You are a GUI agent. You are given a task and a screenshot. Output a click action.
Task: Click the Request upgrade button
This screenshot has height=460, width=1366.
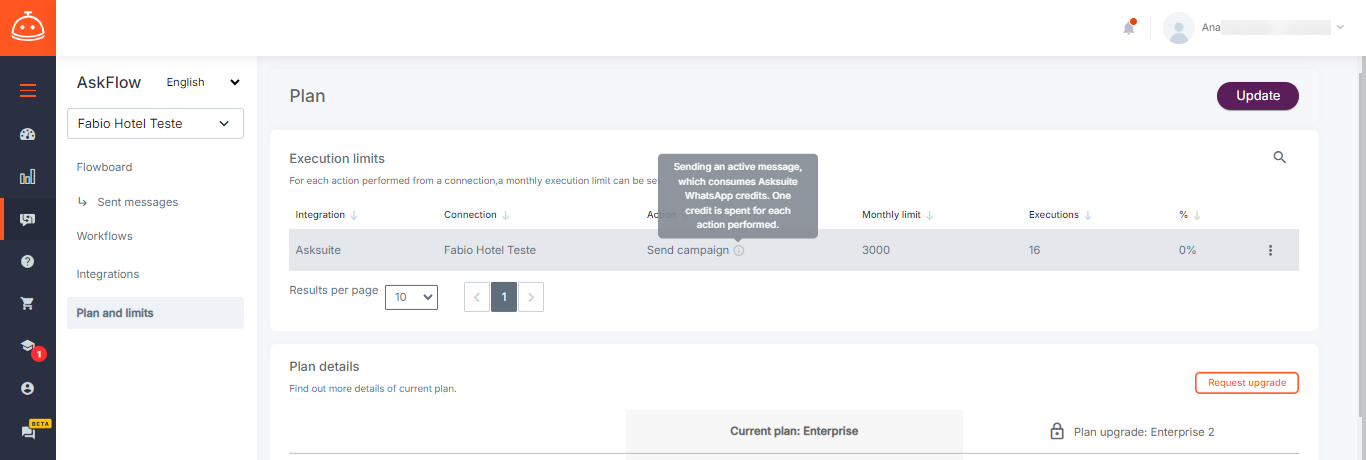[x=1247, y=383]
